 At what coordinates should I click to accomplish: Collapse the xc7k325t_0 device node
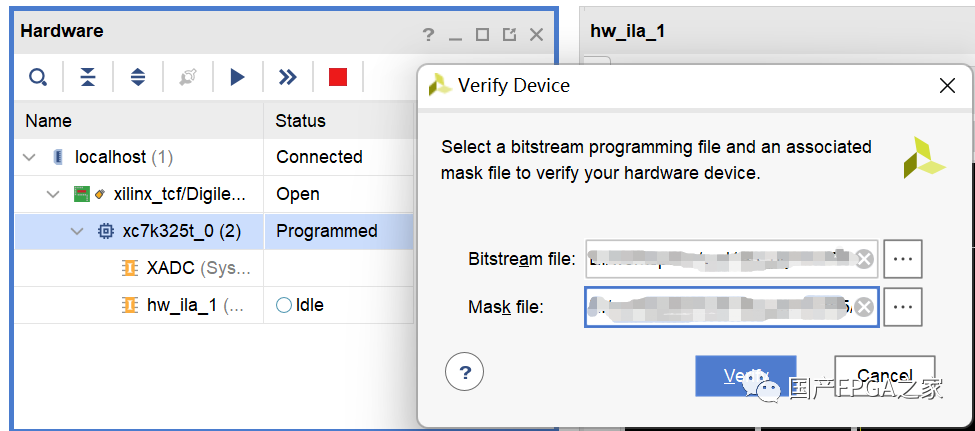coord(76,231)
